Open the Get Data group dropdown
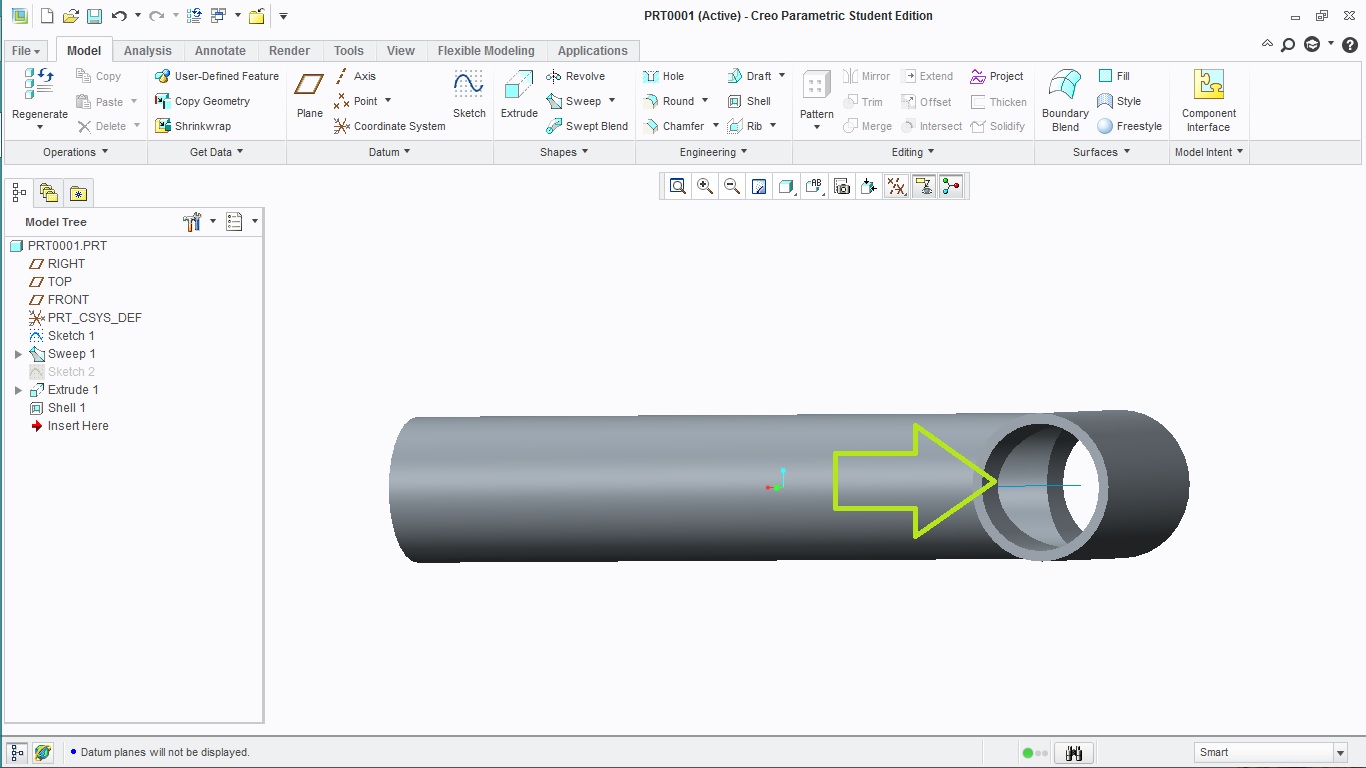 (217, 152)
